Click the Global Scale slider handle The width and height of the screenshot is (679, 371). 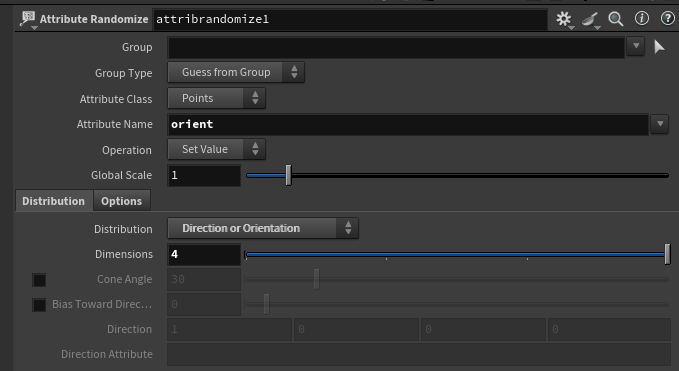click(288, 175)
